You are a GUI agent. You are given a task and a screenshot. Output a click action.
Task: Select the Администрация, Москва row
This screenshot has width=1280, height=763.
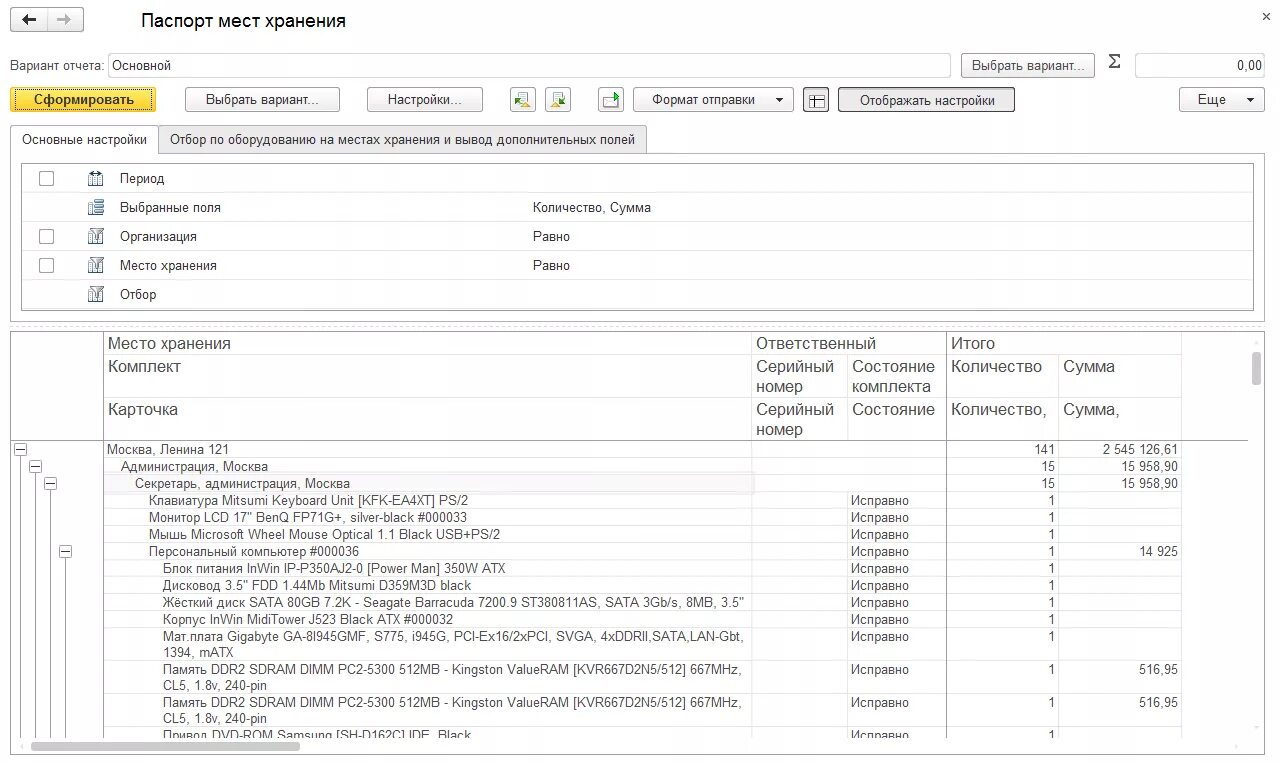pyautogui.click(x=194, y=467)
